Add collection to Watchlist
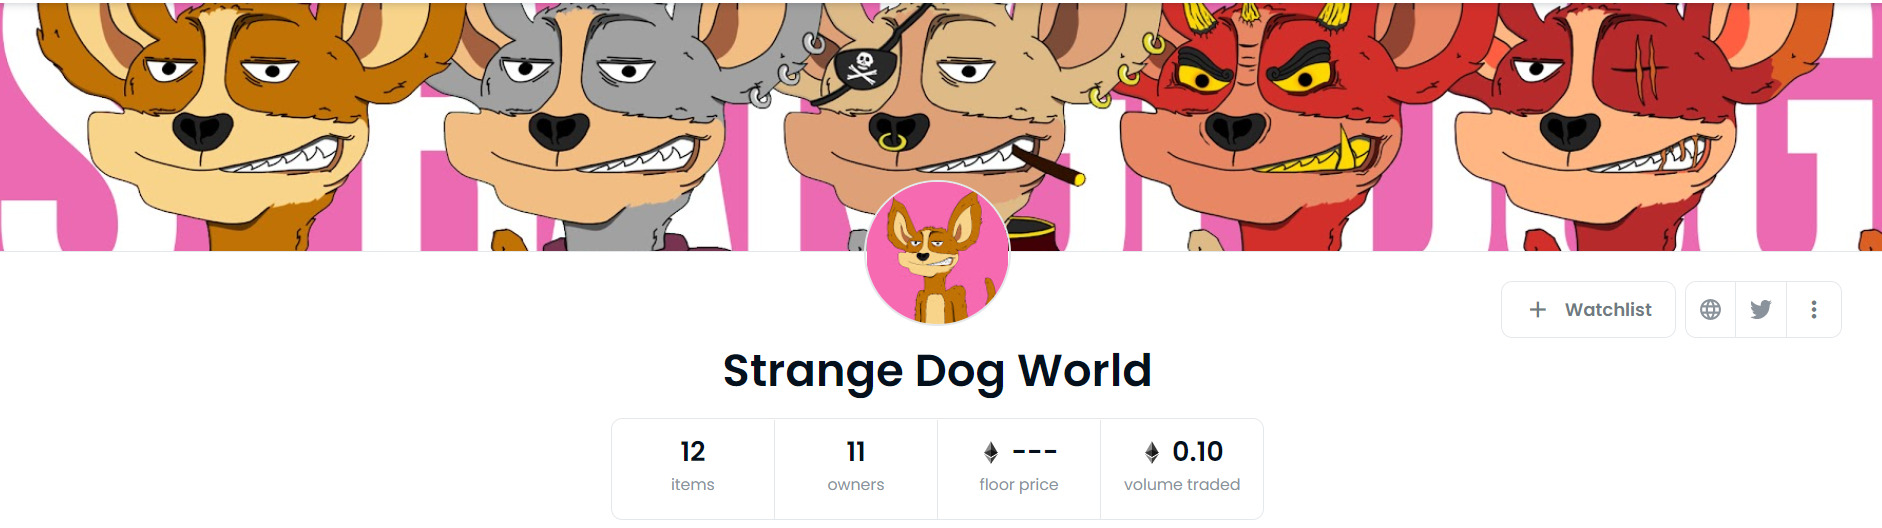Screen dimensions: 1882x528 tap(1588, 310)
